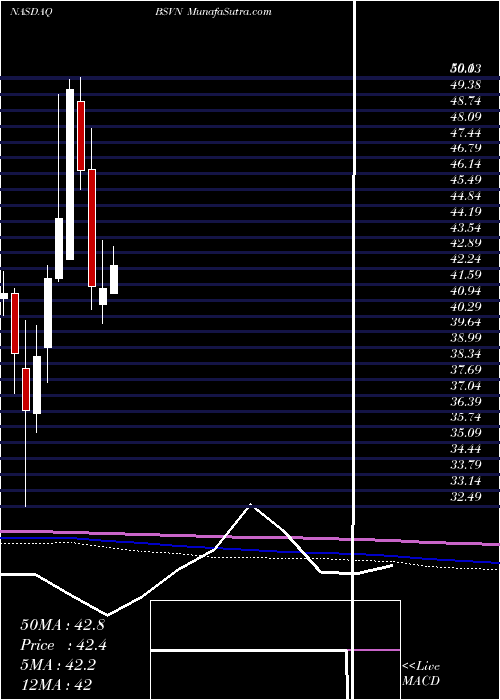The image size is (500, 700).
Task: Click the 47.44 price axis label
Action: click(x=466, y=133)
